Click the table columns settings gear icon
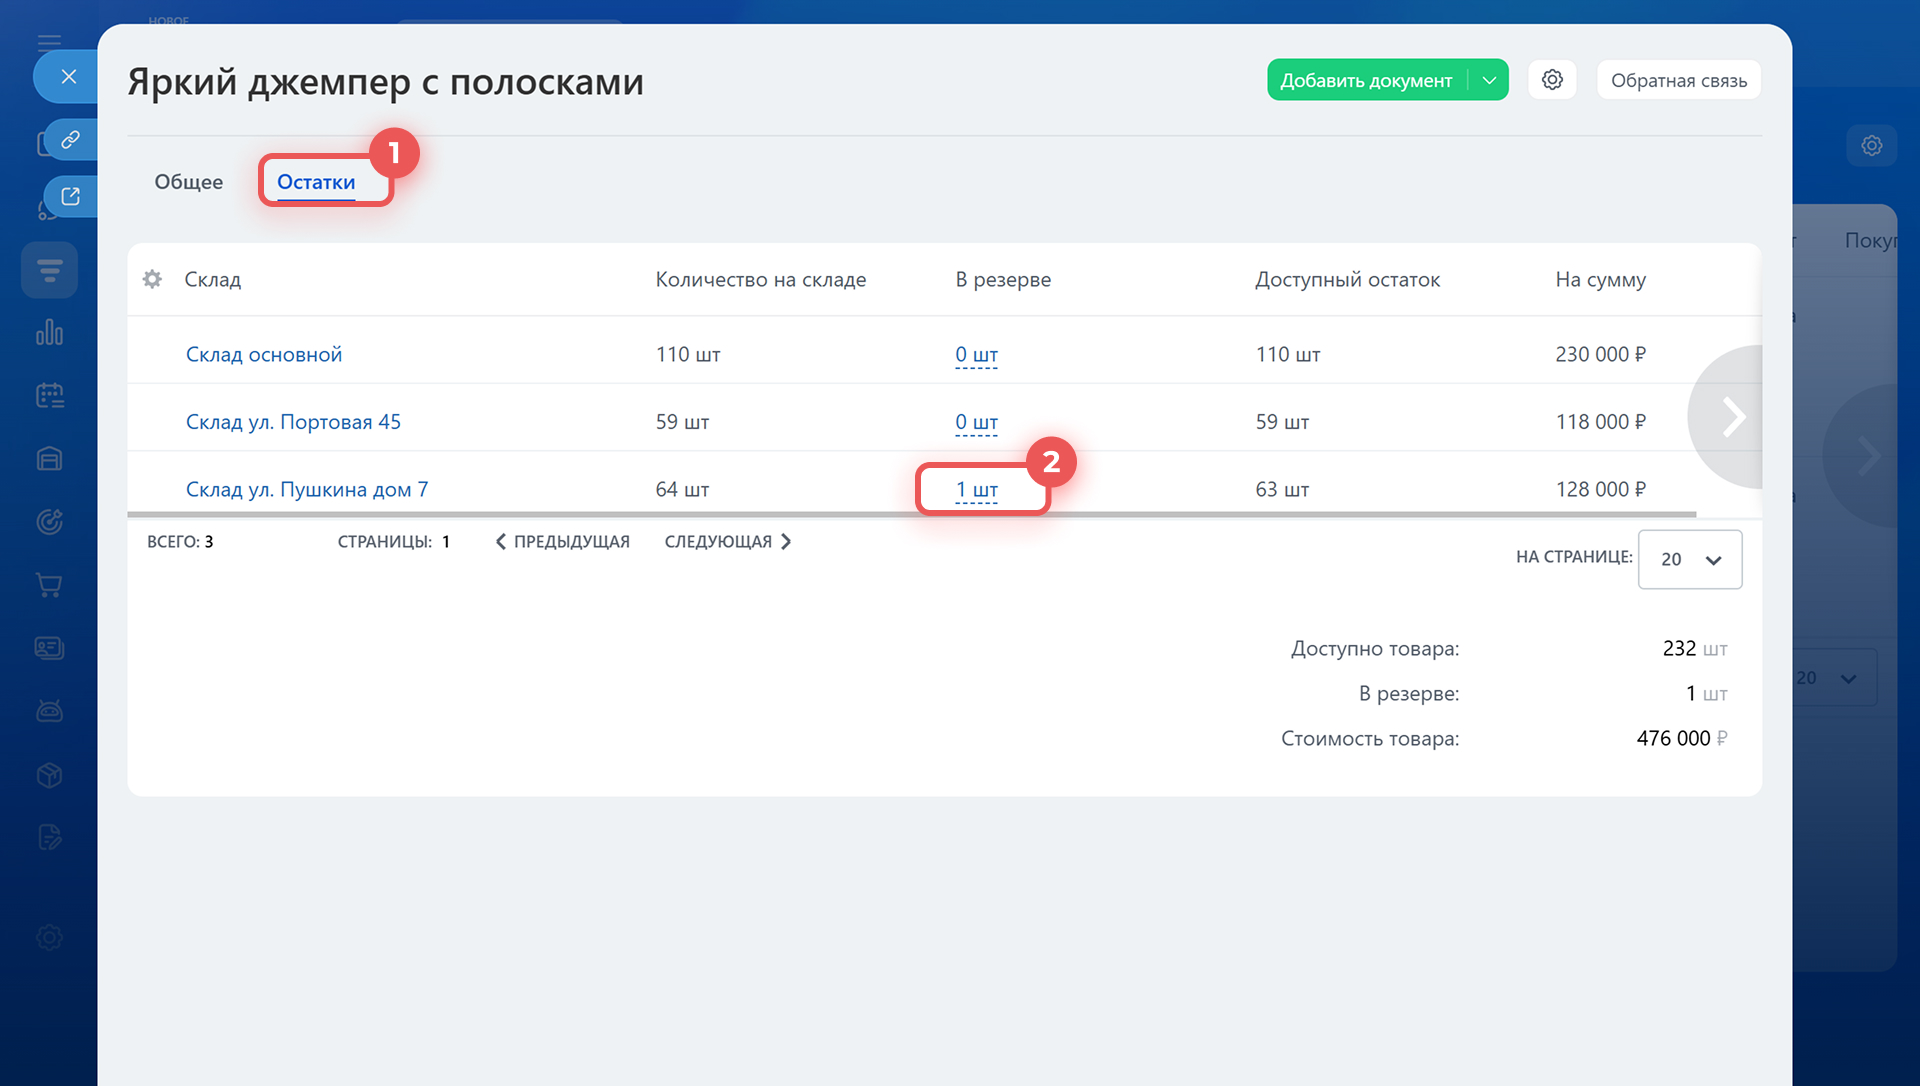 point(152,279)
